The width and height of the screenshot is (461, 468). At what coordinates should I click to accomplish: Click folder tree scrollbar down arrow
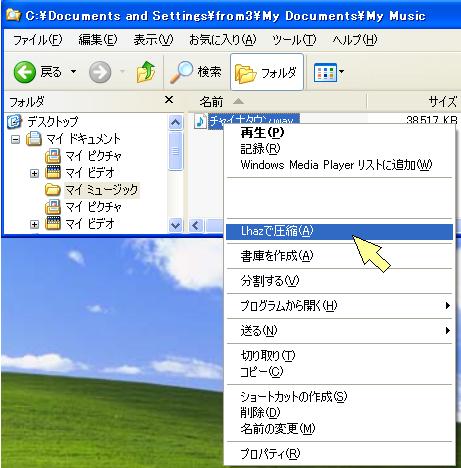[x=176, y=225]
